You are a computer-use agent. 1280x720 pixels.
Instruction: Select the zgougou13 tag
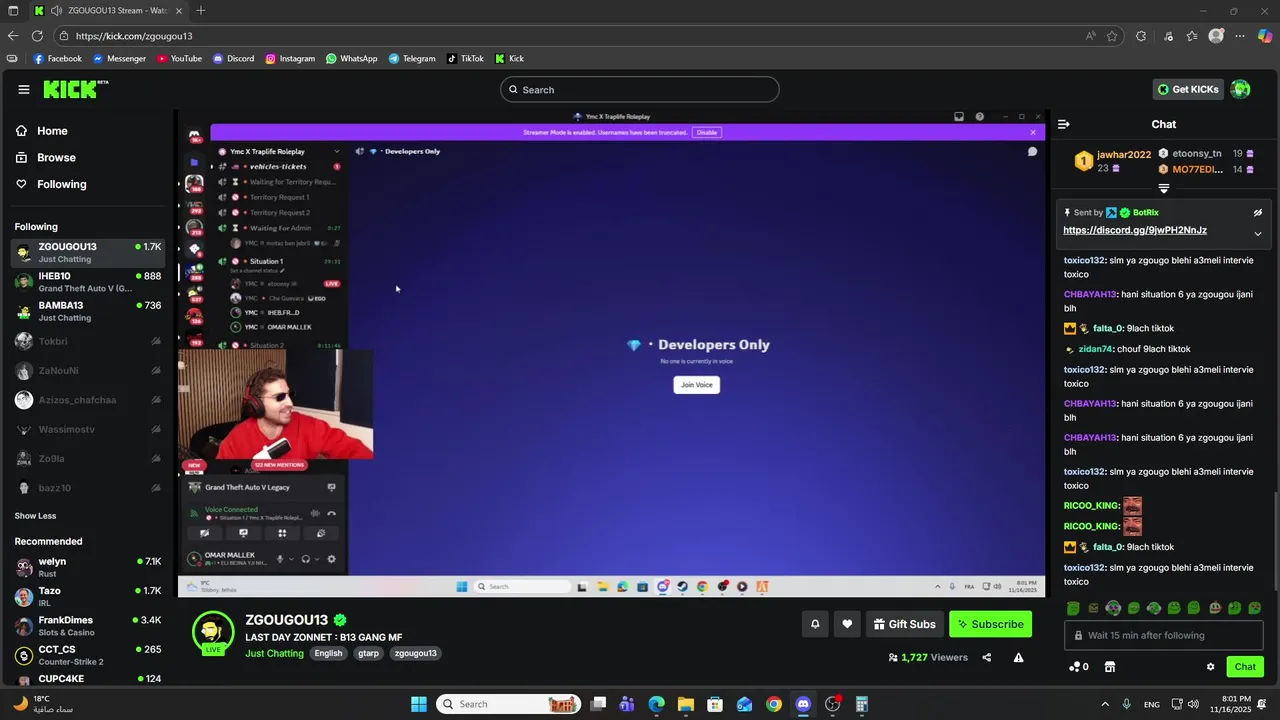pos(415,654)
